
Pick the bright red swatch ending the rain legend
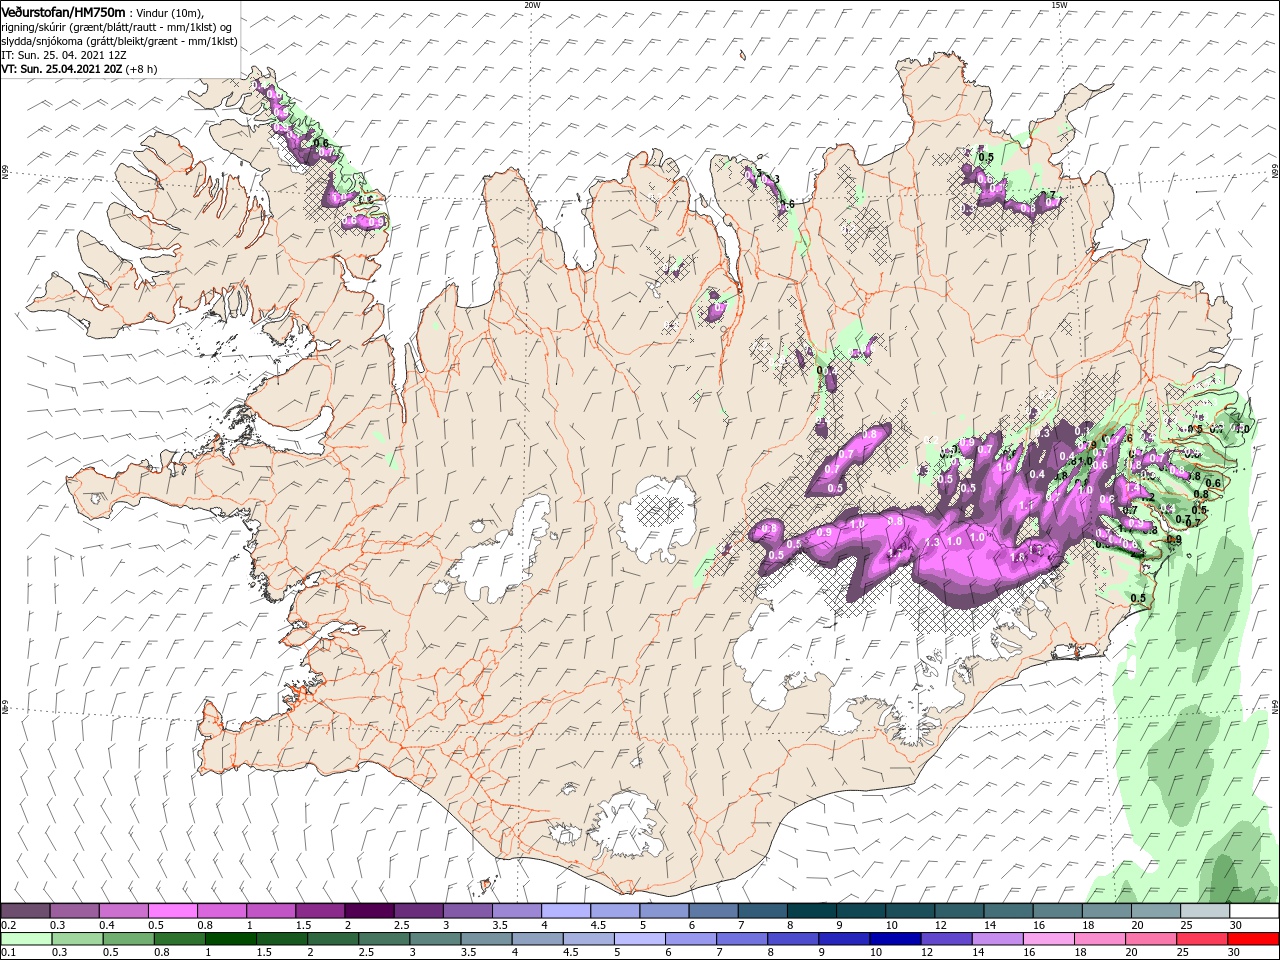click(1254, 939)
